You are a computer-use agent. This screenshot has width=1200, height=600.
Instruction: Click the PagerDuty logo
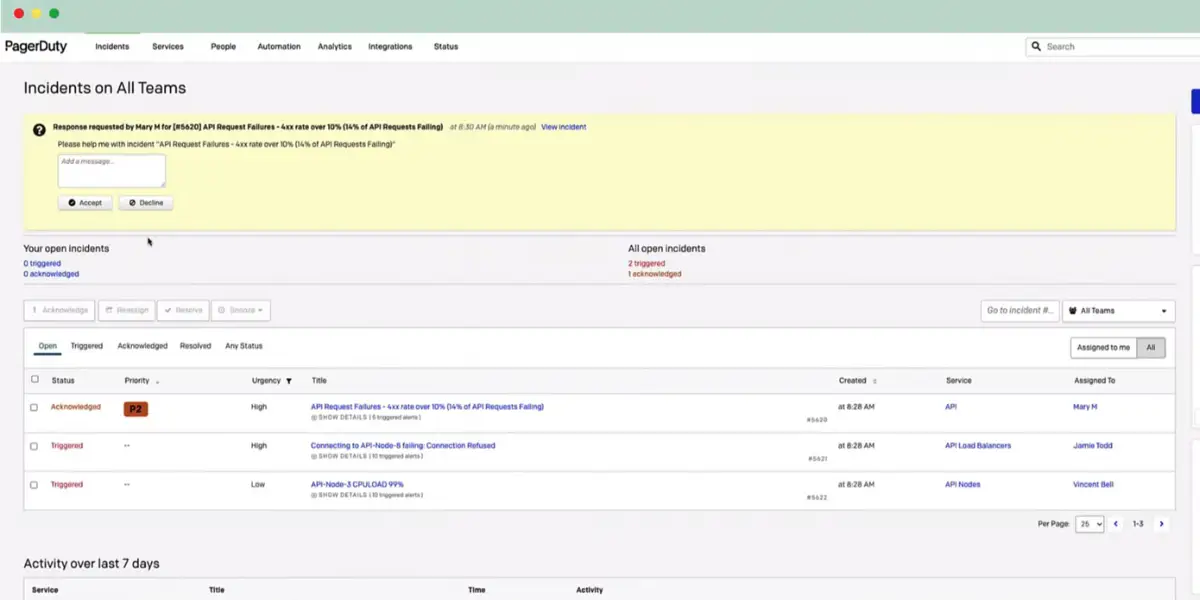(x=37, y=46)
